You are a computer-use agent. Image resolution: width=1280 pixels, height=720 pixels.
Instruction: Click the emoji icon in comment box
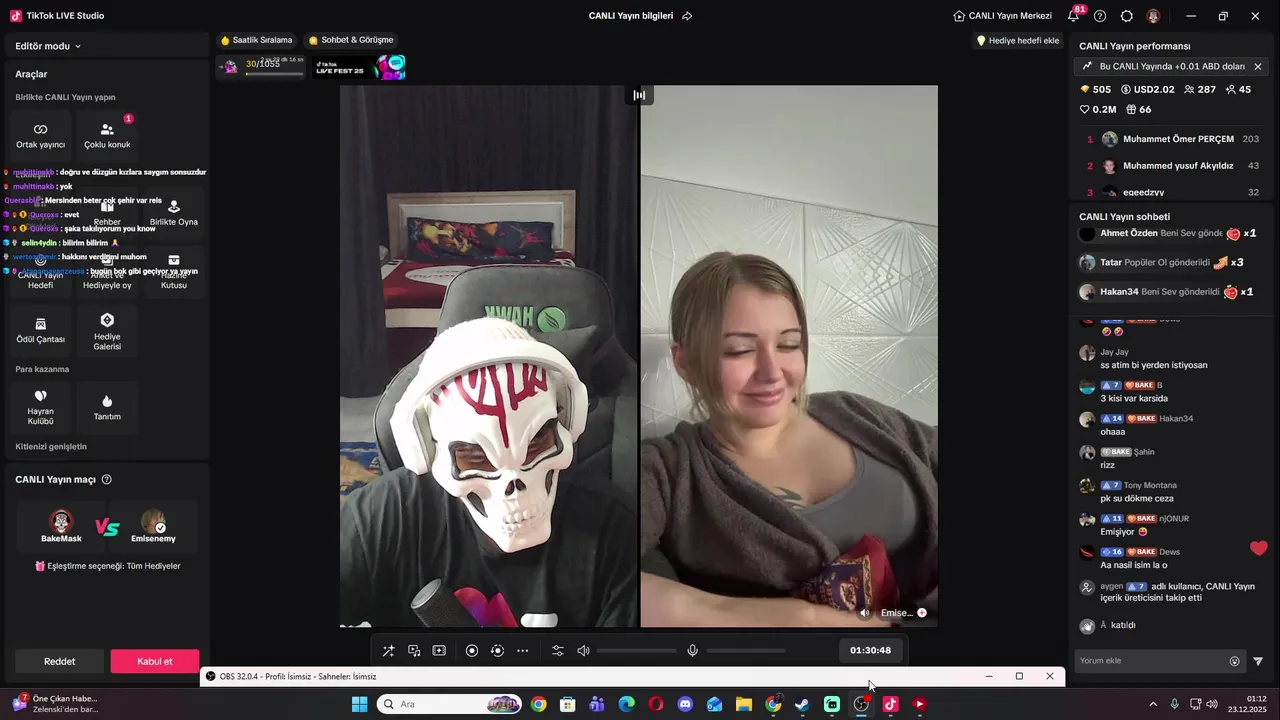click(1234, 661)
